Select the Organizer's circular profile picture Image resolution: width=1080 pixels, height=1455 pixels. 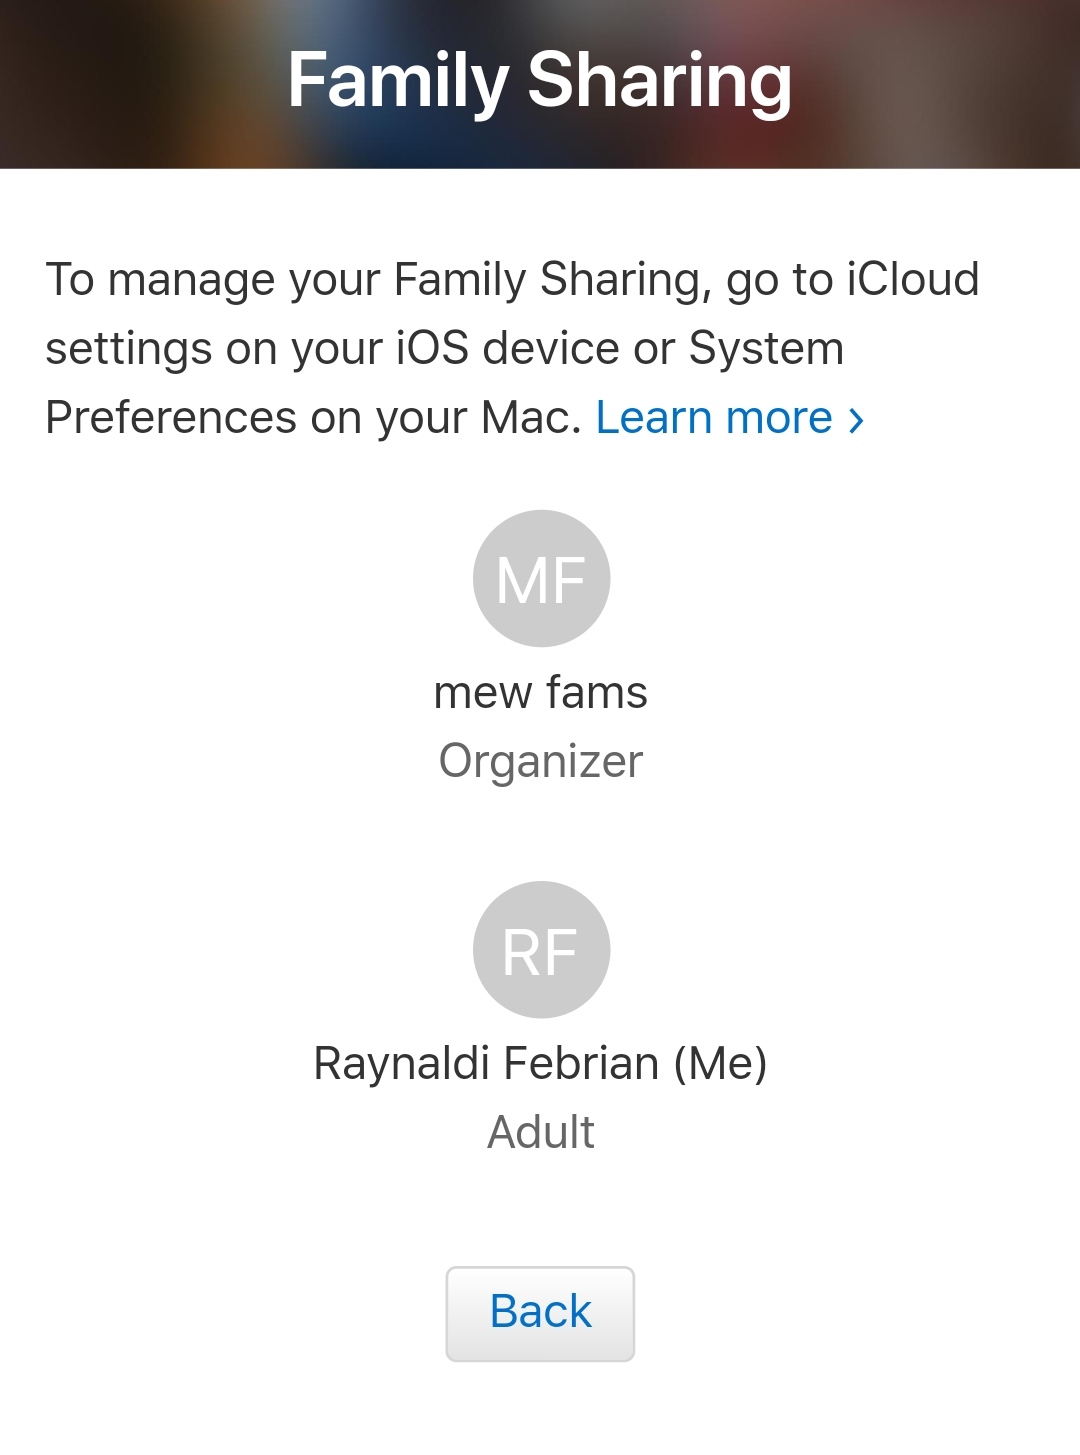pyautogui.click(x=540, y=578)
